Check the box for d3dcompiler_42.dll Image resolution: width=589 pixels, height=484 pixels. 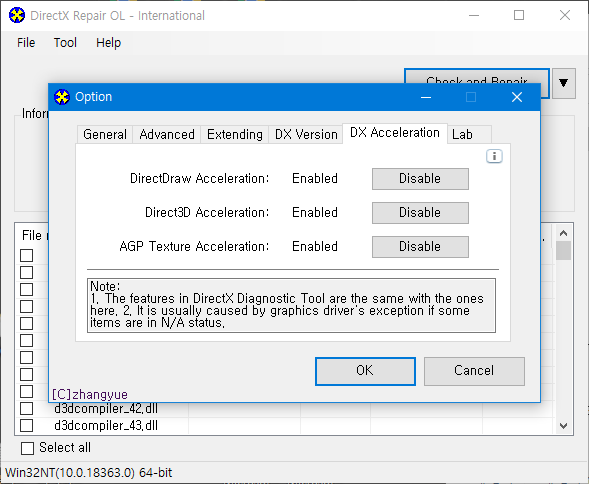click(x=27, y=408)
